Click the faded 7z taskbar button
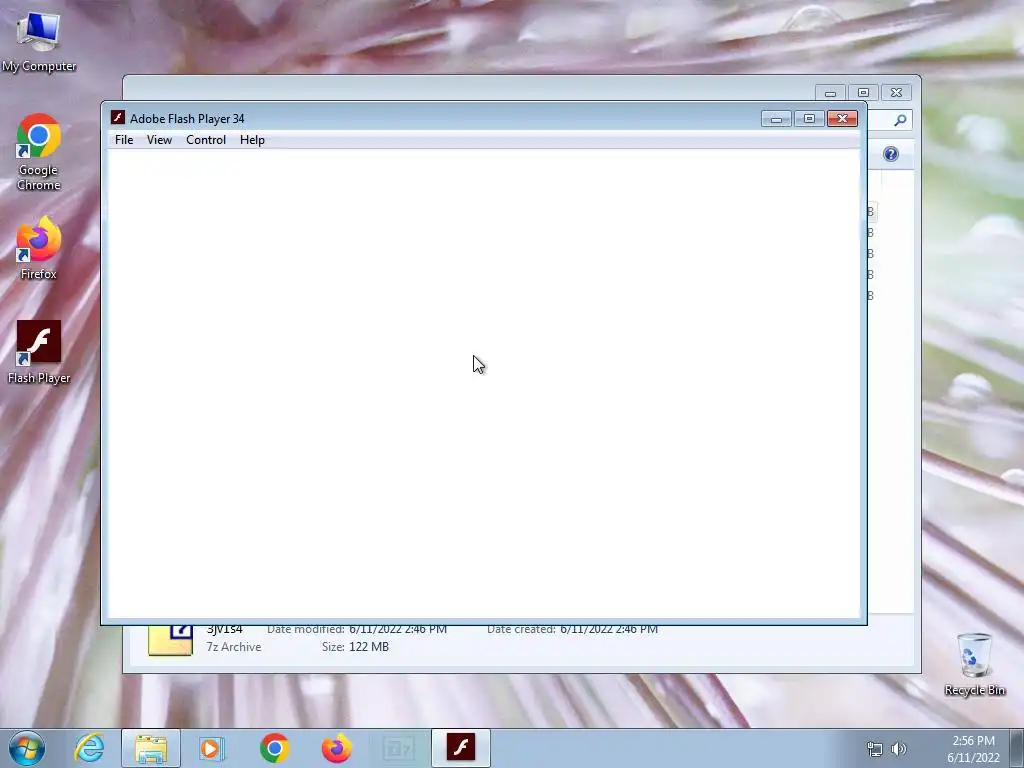This screenshot has height=768, width=1024. (x=398, y=748)
